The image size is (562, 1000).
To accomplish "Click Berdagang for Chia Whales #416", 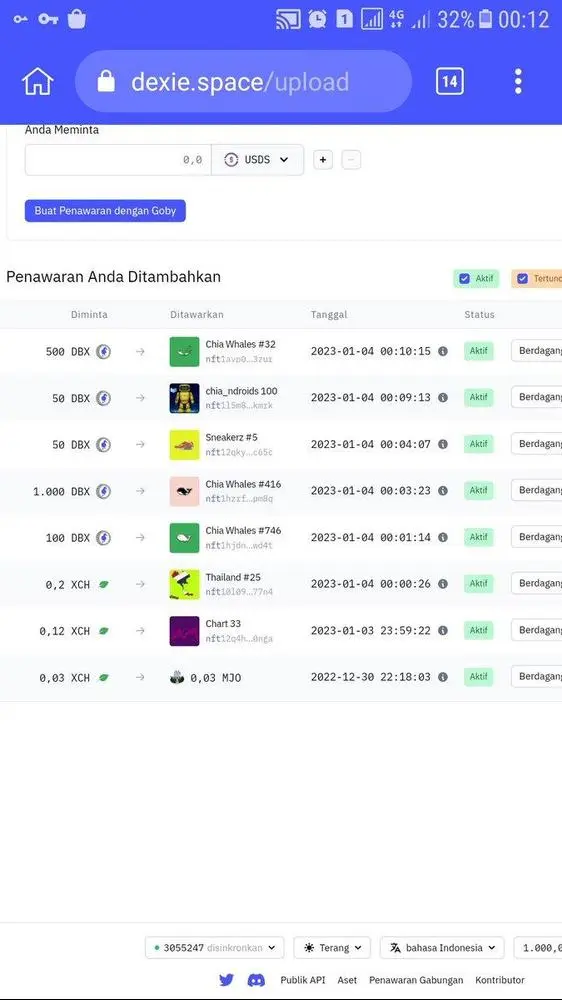I will [536, 490].
